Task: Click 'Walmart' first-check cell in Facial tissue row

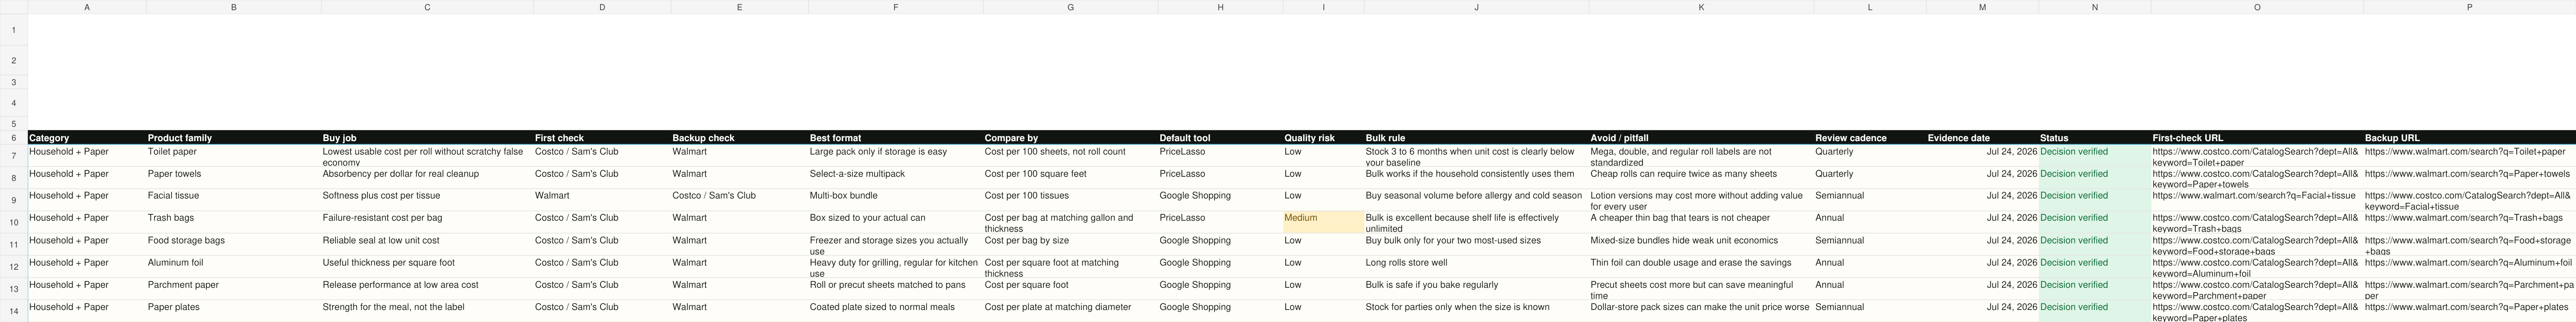Action: click(602, 200)
